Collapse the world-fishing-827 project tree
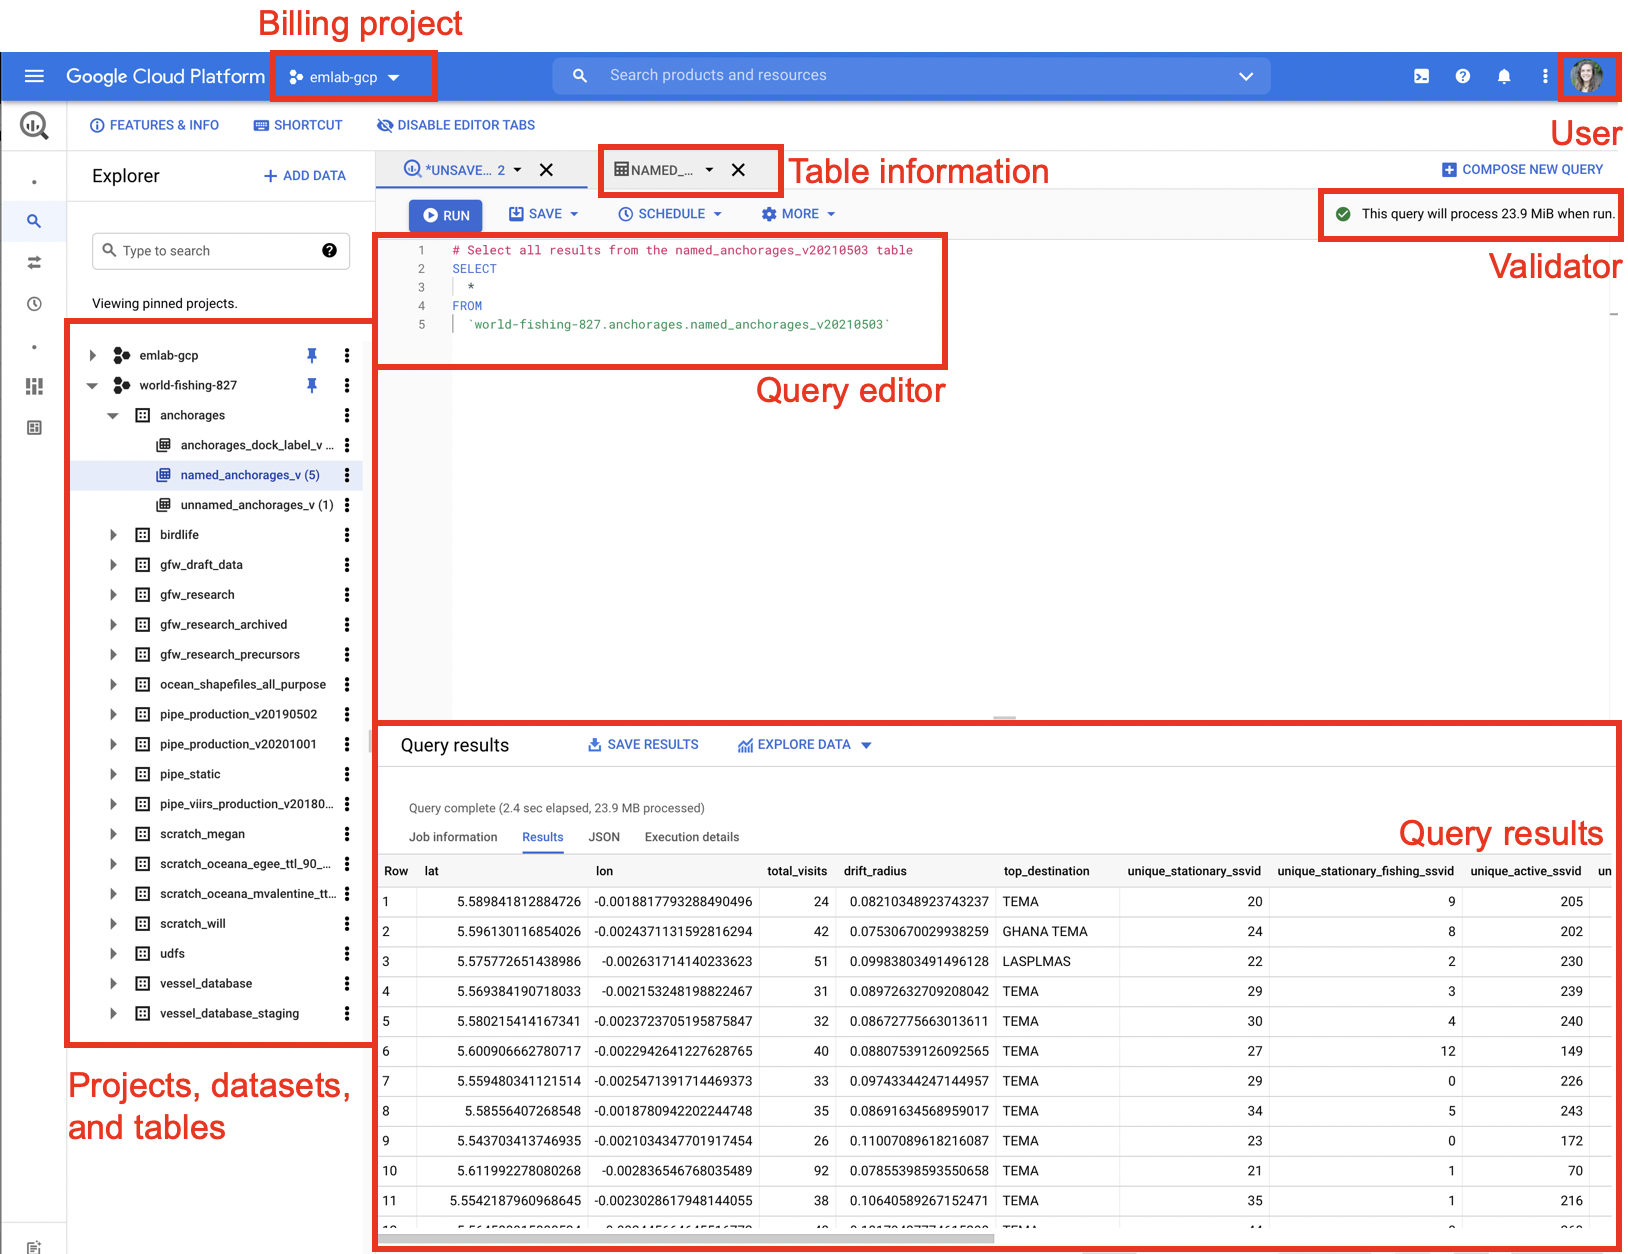The width and height of the screenshot is (1628, 1254). (x=92, y=385)
